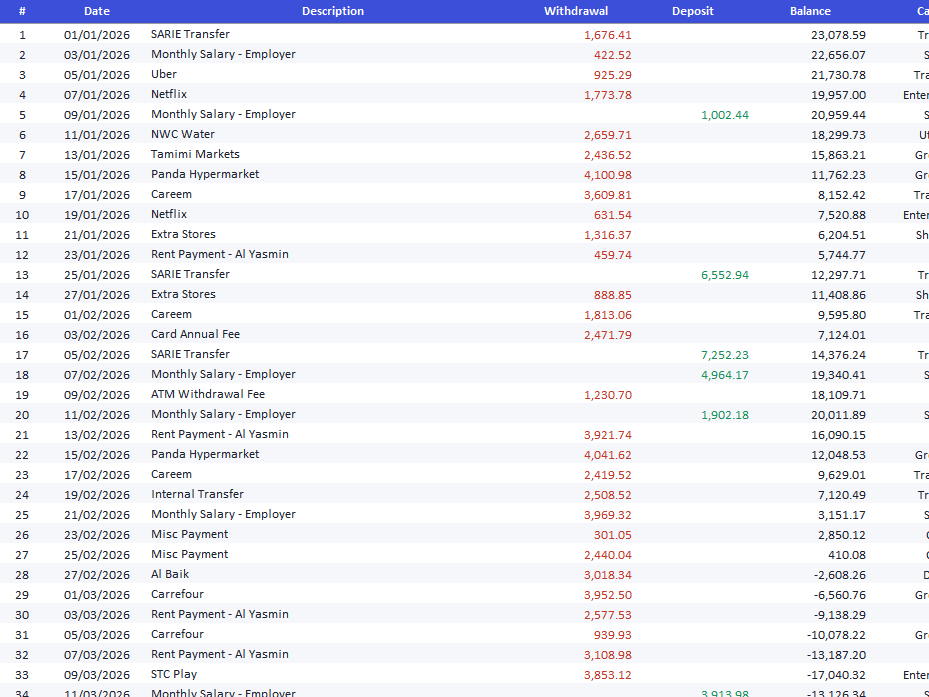929x697 pixels.
Task: Select deposit amount 7,252.23
Action: point(725,355)
